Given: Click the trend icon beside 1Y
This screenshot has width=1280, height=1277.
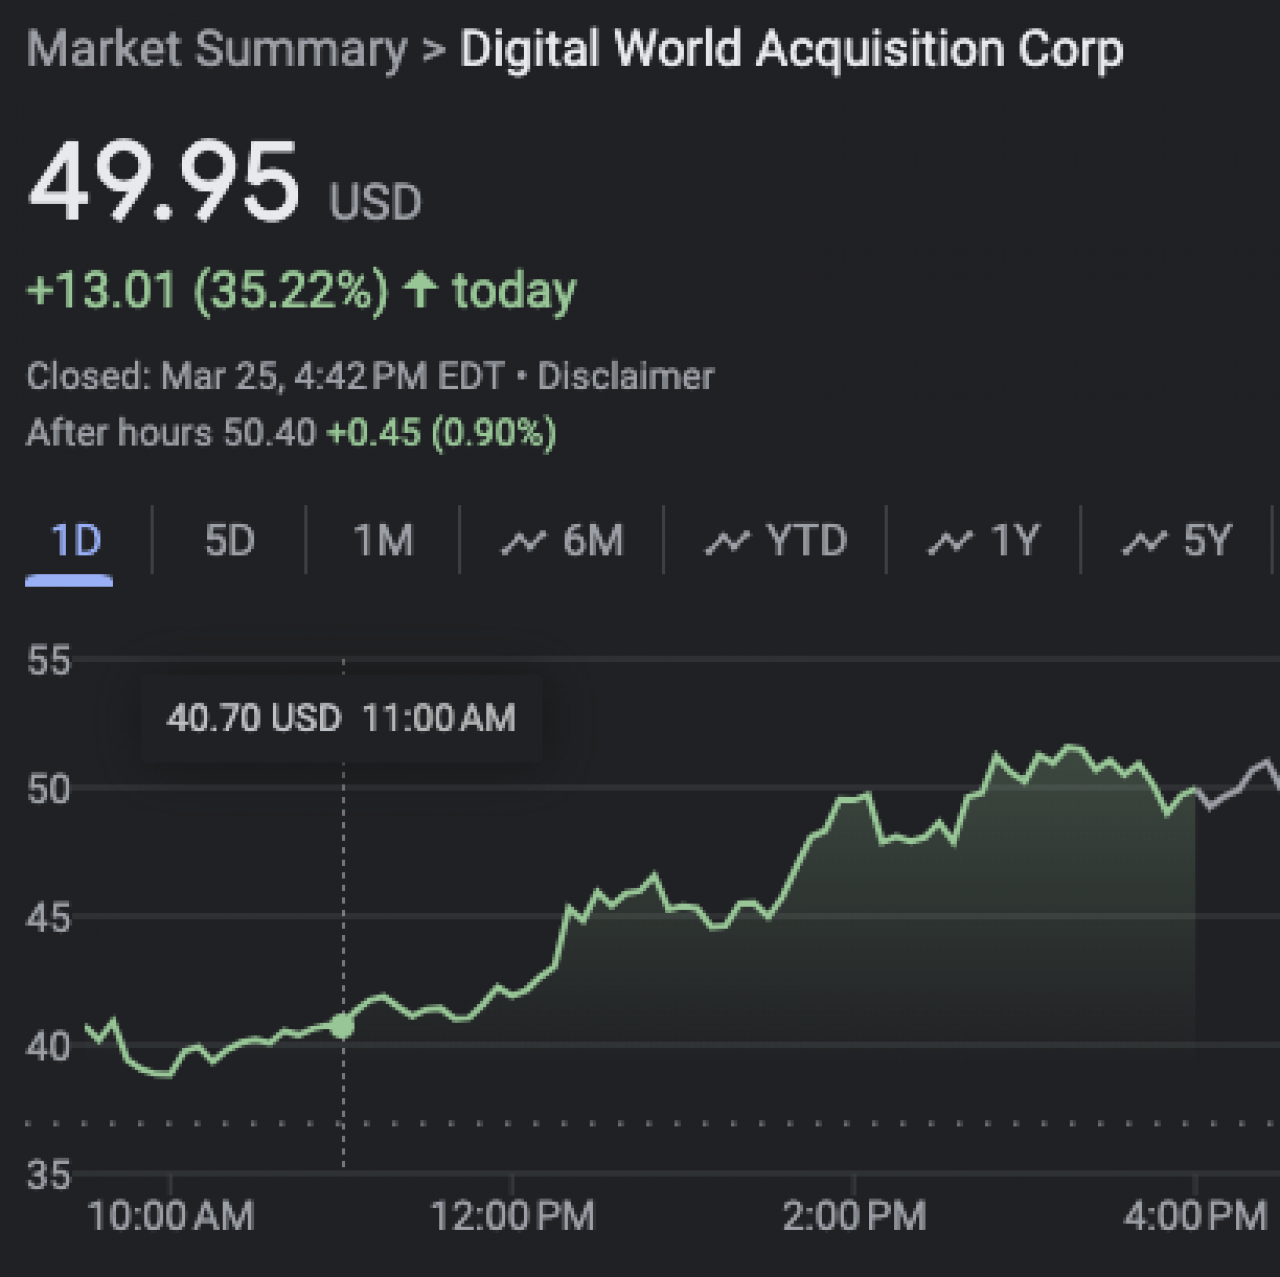Looking at the screenshot, I should coord(950,542).
